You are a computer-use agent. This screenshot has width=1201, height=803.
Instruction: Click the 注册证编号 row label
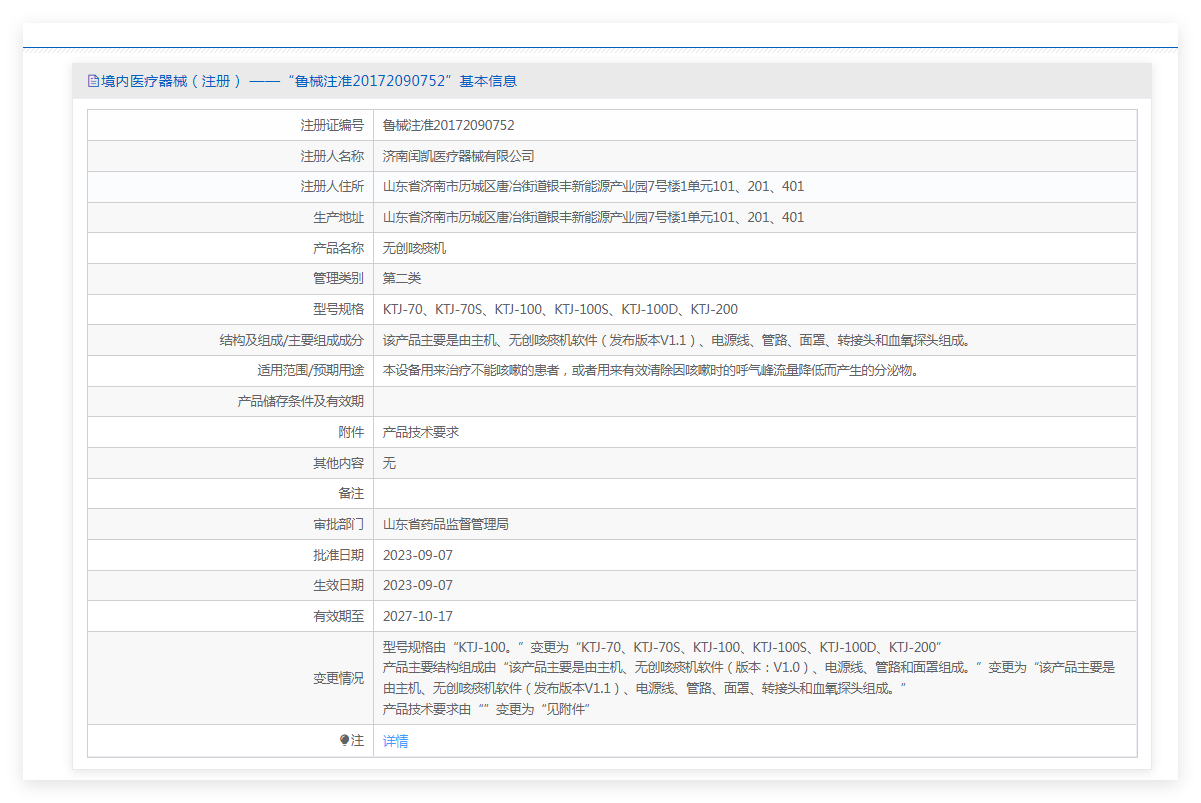coord(332,125)
